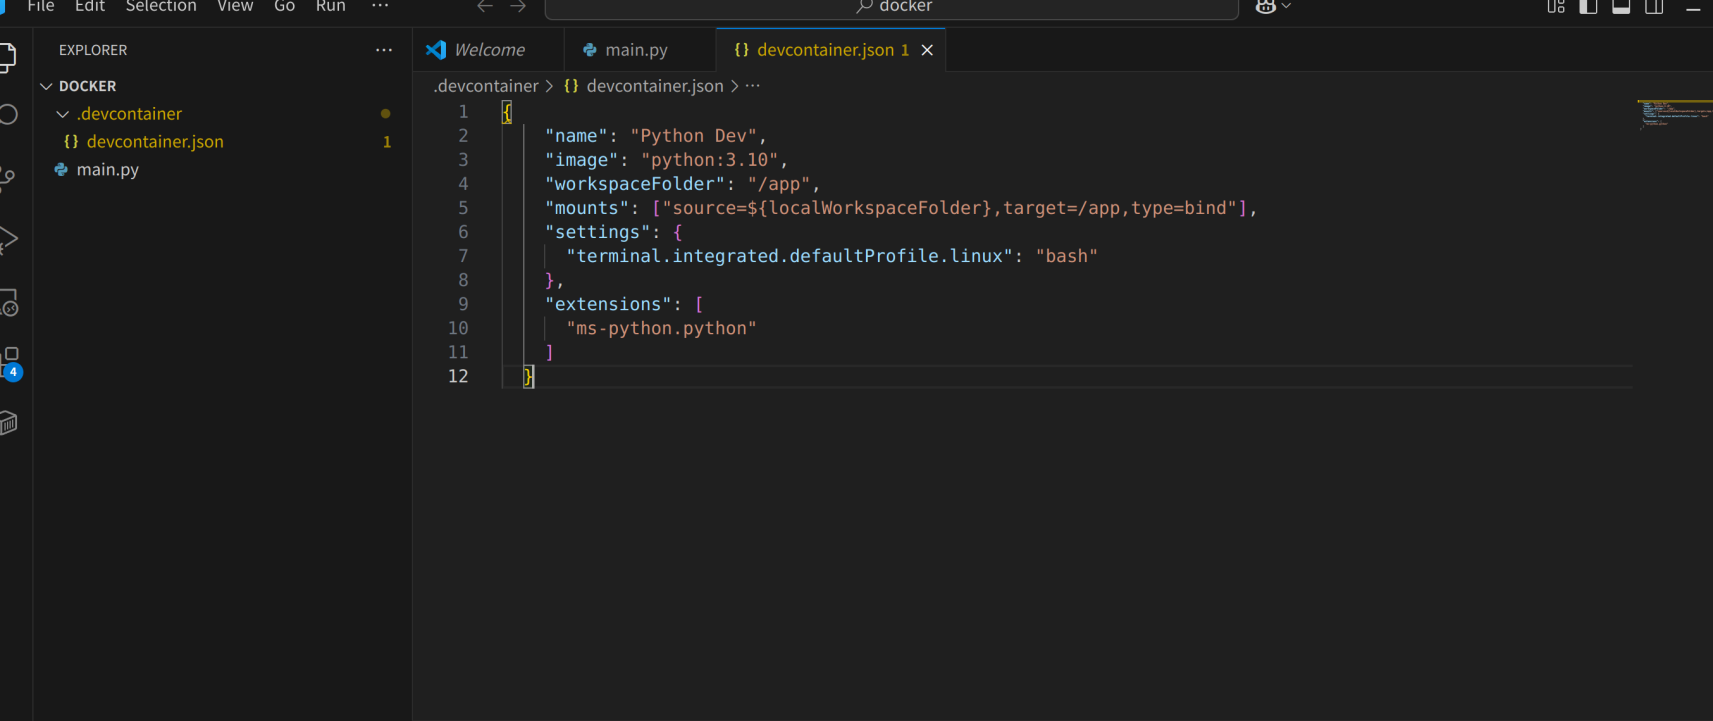1713x721 pixels.
Task: Open the Search view in activity bar
Action: pos(8,114)
